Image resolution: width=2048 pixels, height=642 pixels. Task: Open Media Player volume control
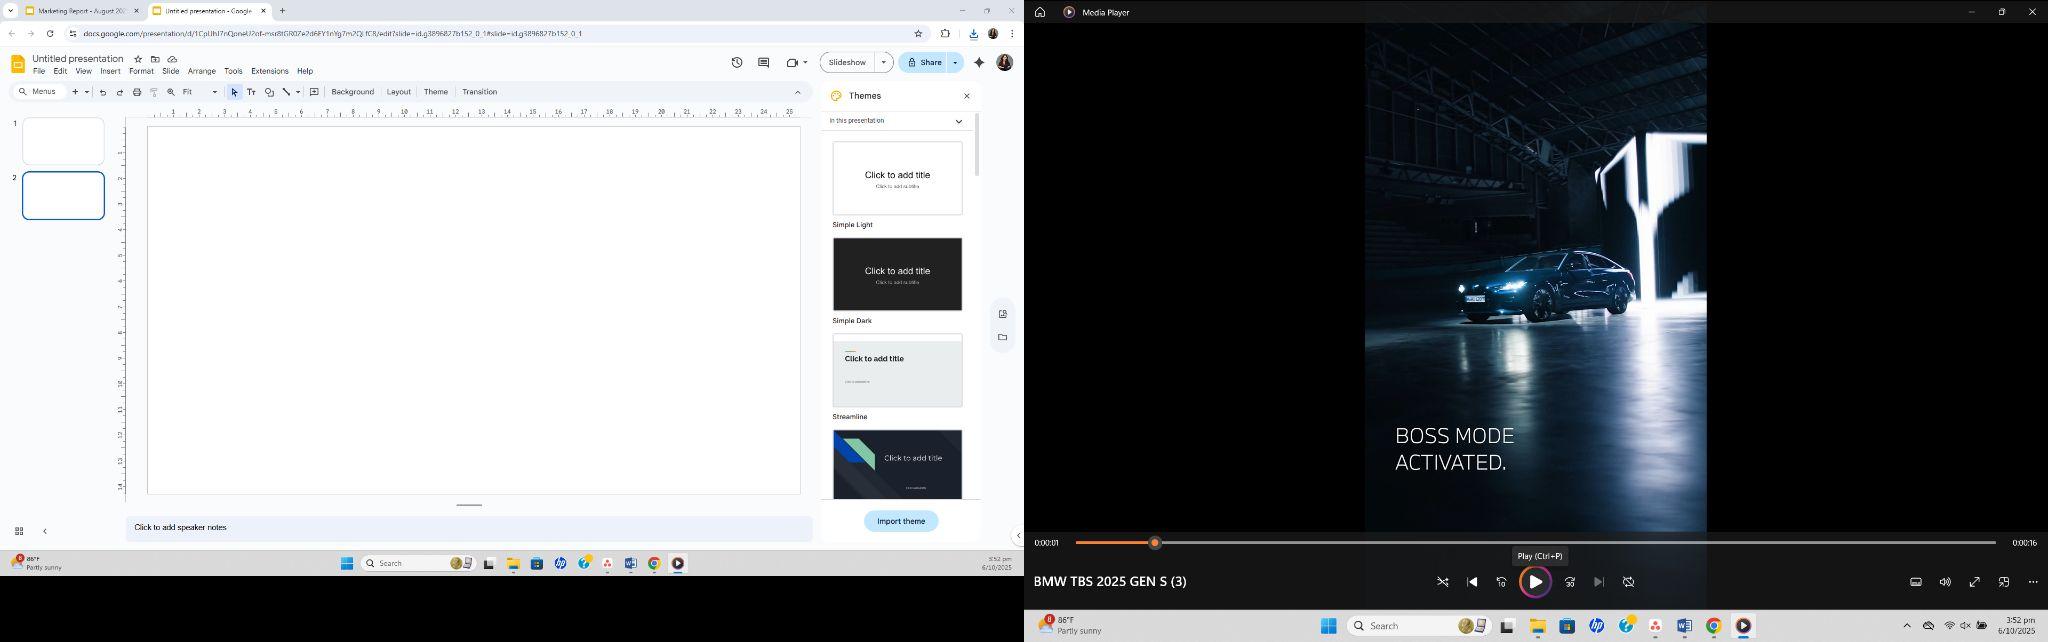click(1945, 582)
